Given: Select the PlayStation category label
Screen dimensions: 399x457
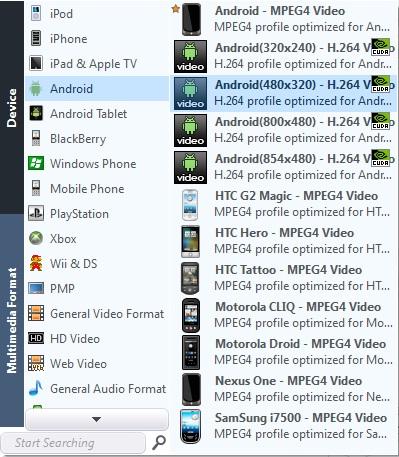Looking at the screenshot, I should tap(79, 214).
